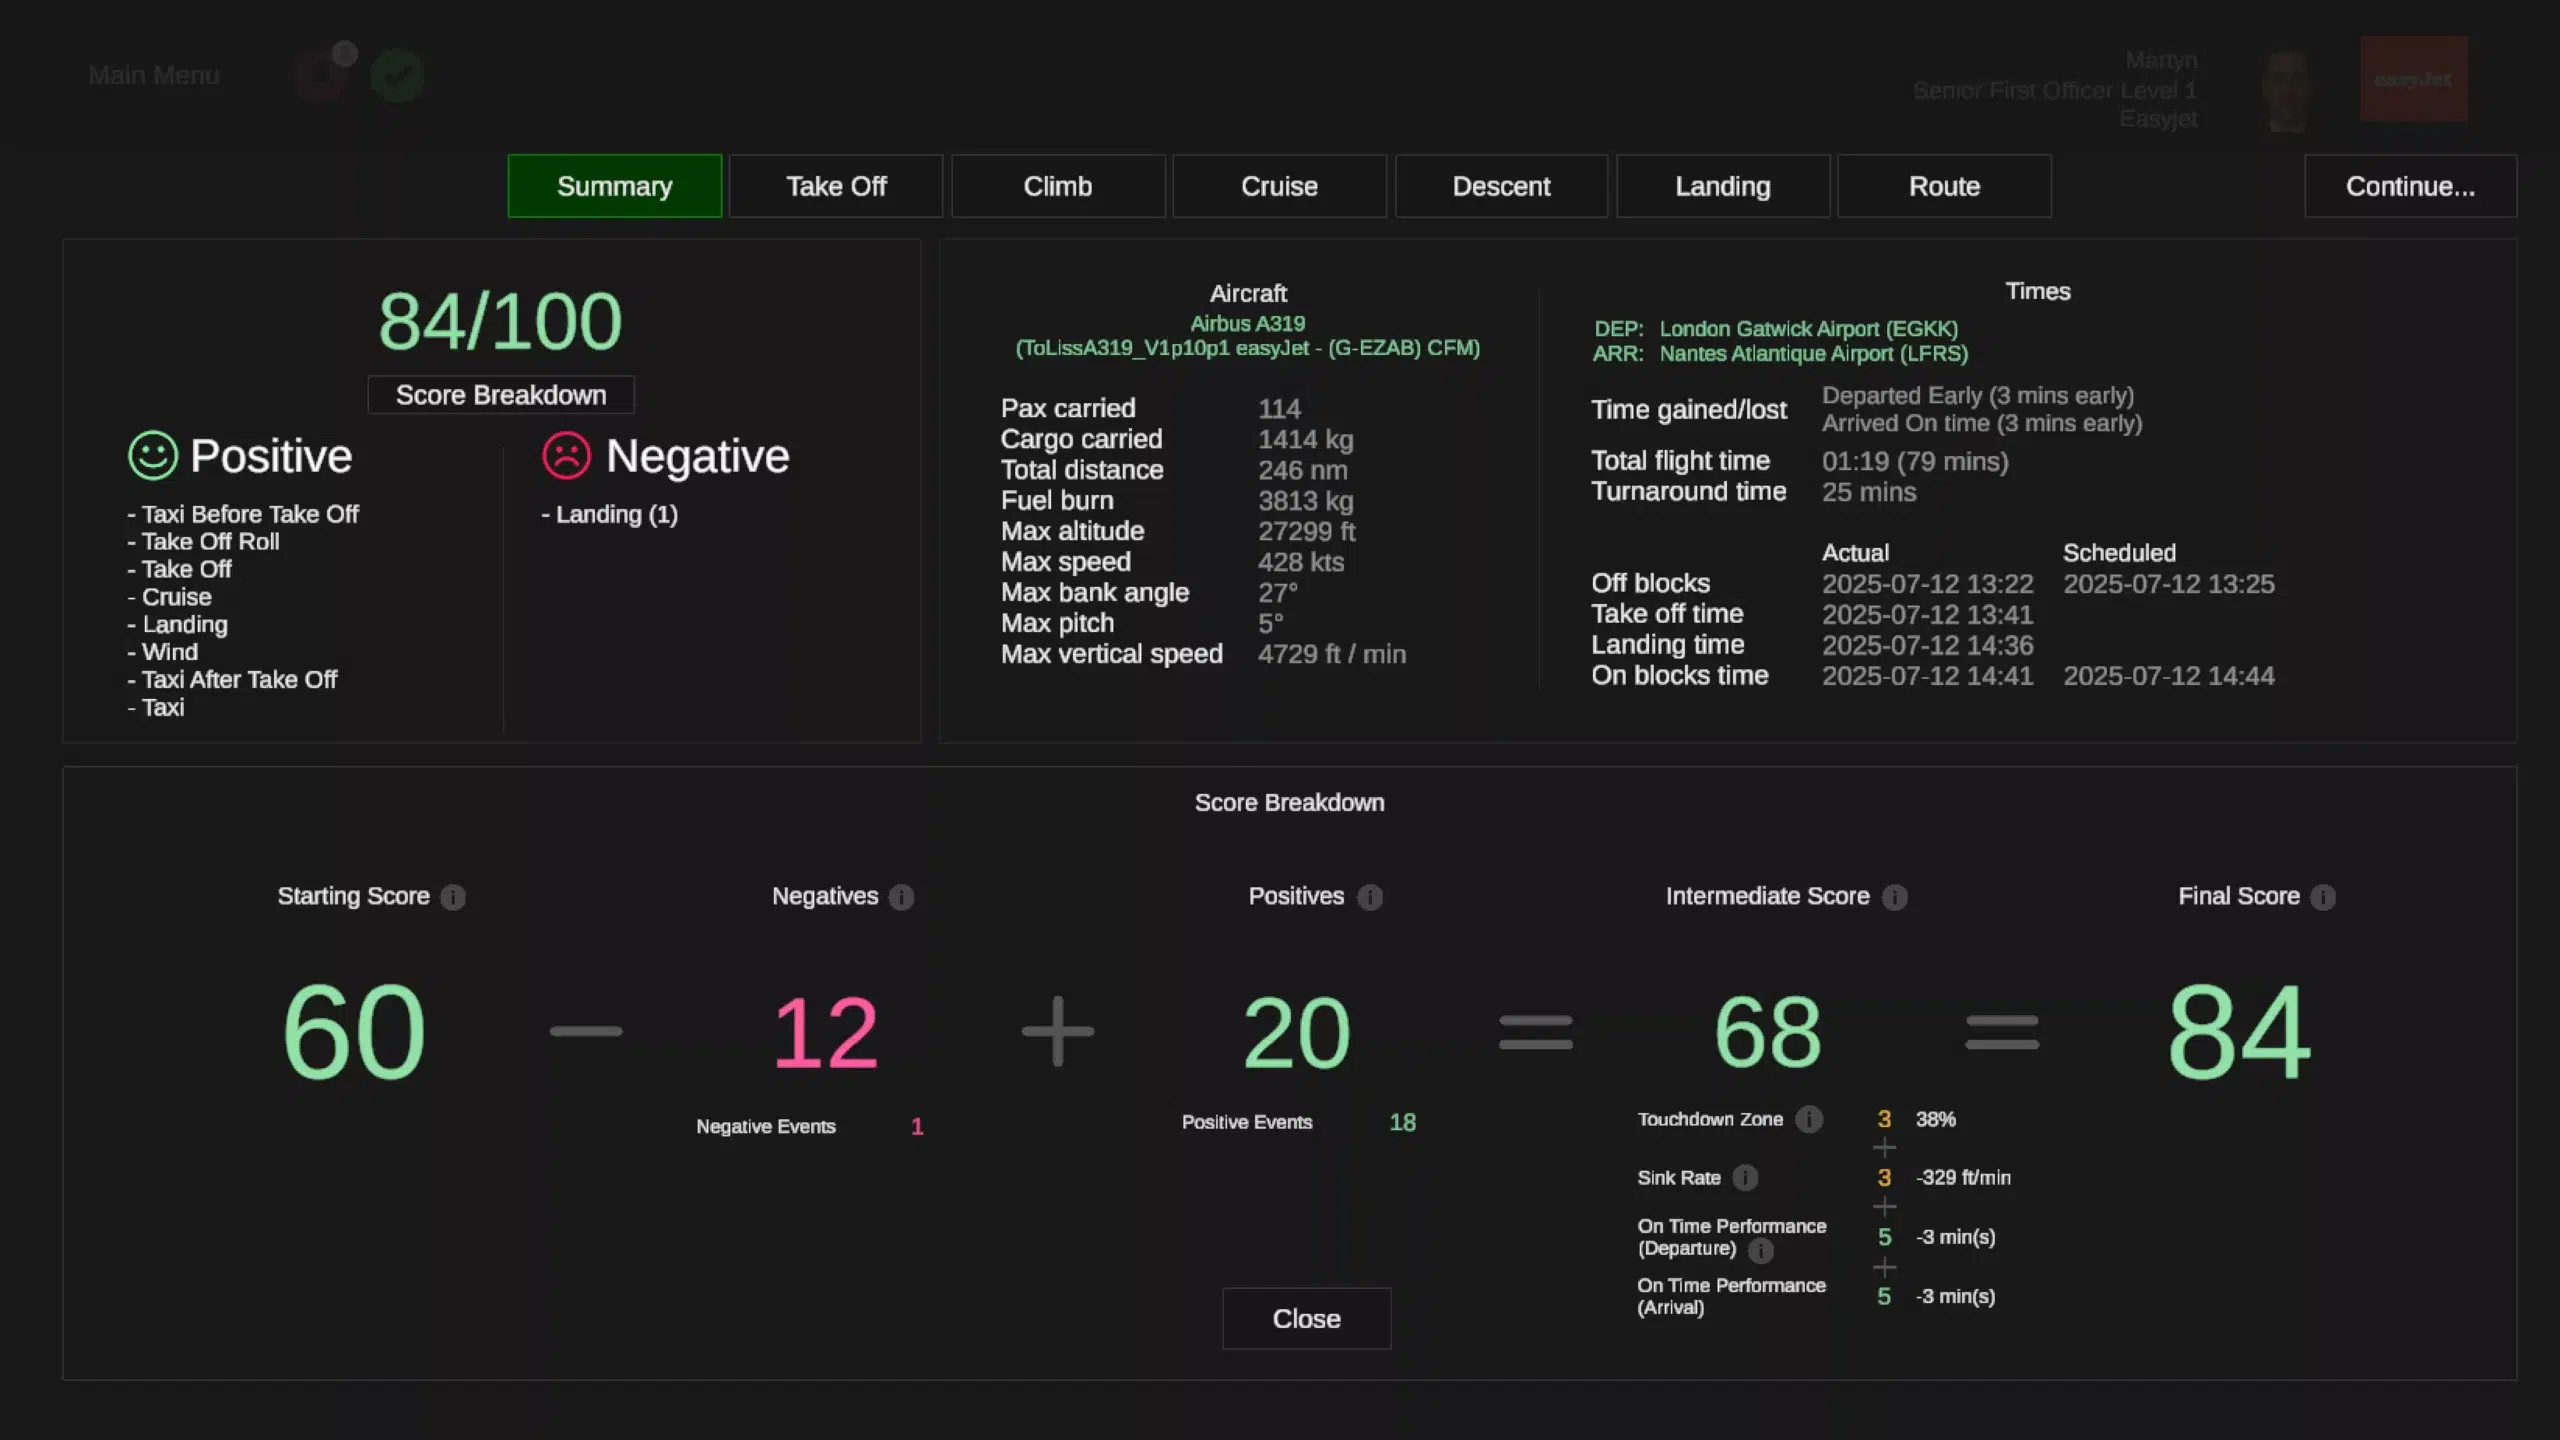This screenshot has height=1440, width=2560.
Task: Click the green checkmark status icon
Action: [397, 75]
